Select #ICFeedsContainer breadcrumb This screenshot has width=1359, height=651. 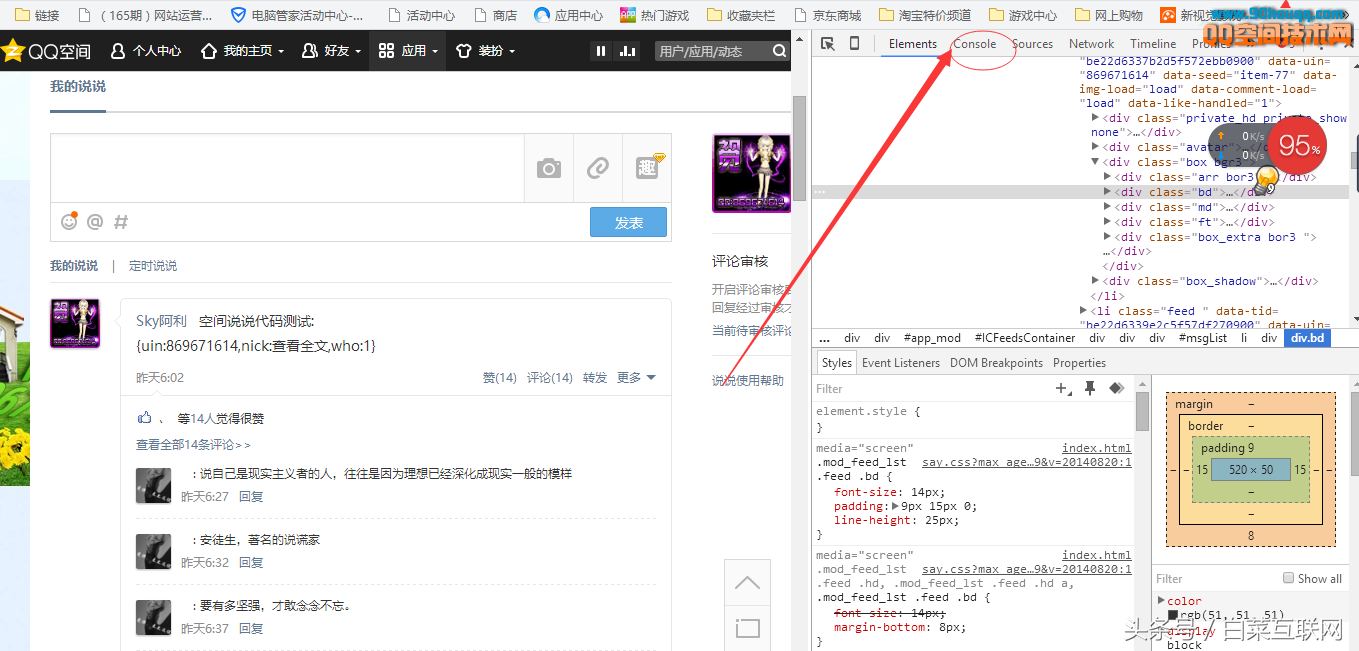click(x=1024, y=338)
